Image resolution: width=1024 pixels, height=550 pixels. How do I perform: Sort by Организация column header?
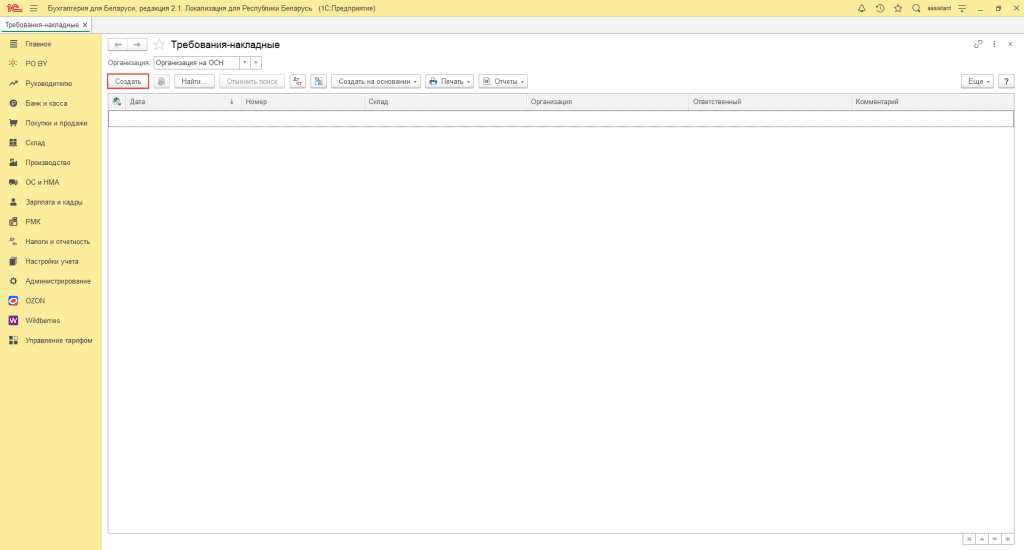[x=607, y=102]
